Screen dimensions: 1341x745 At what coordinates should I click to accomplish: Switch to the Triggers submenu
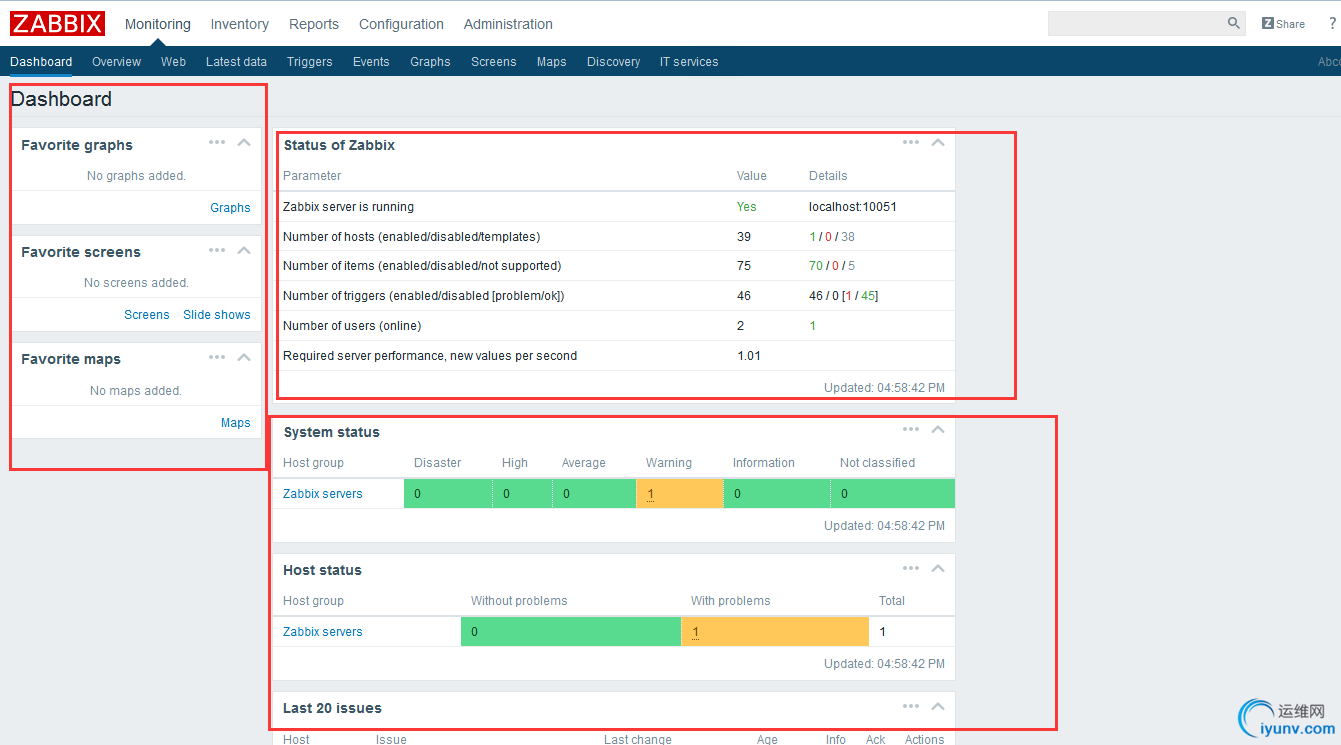[x=310, y=62]
